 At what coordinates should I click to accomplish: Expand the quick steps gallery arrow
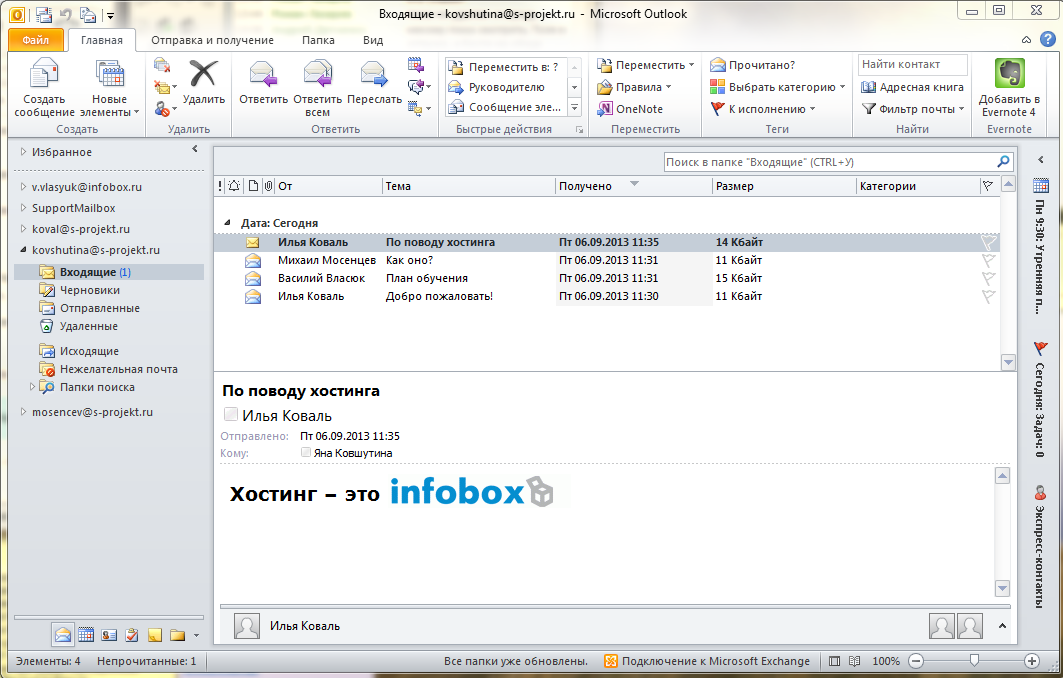coord(574,107)
